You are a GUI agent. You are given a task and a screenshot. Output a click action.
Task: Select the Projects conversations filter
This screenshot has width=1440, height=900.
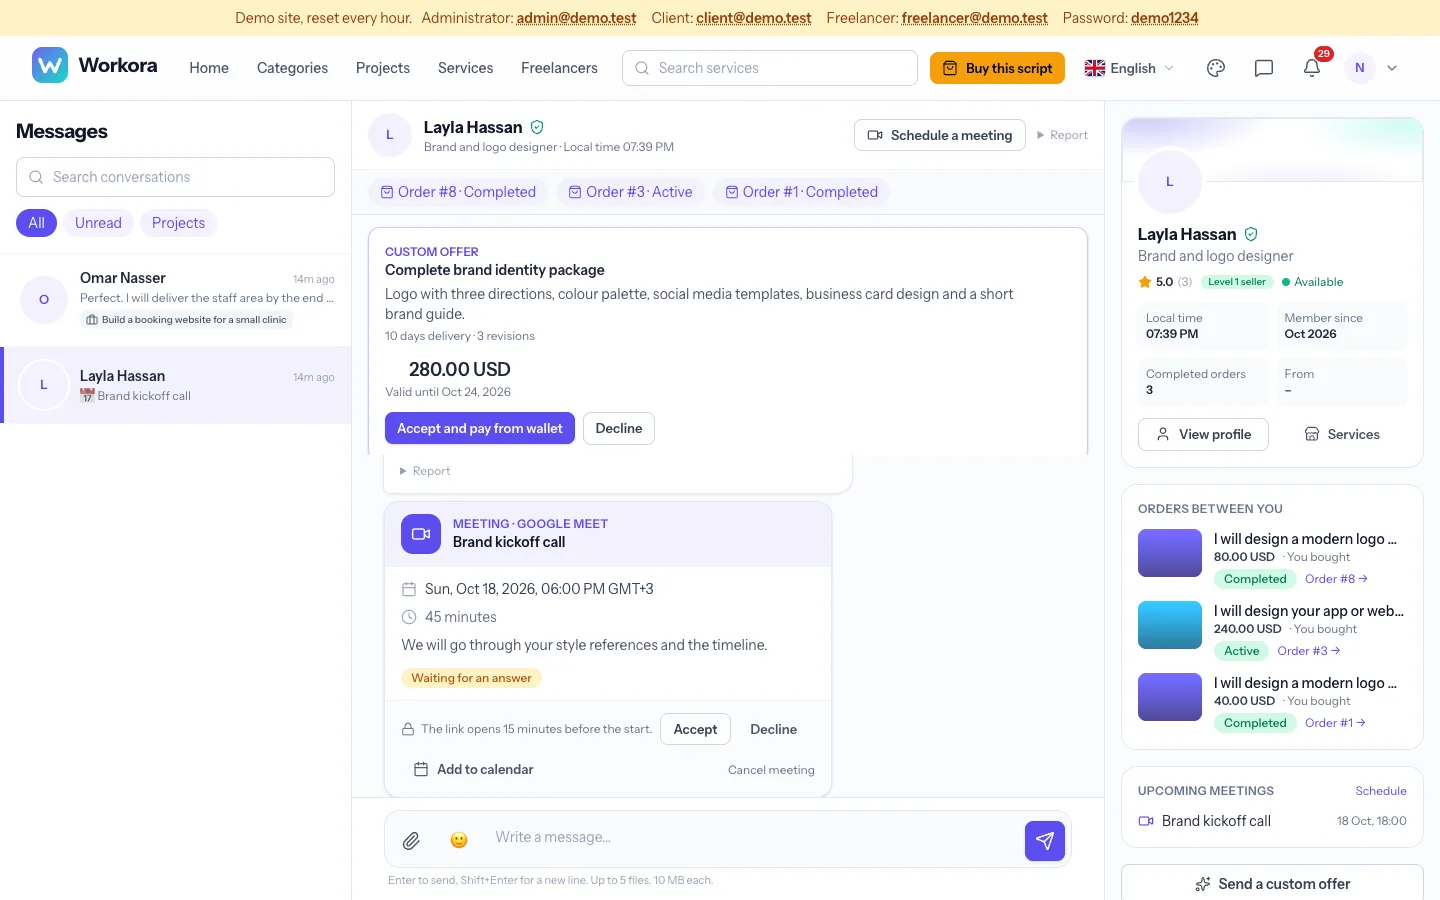click(x=178, y=223)
